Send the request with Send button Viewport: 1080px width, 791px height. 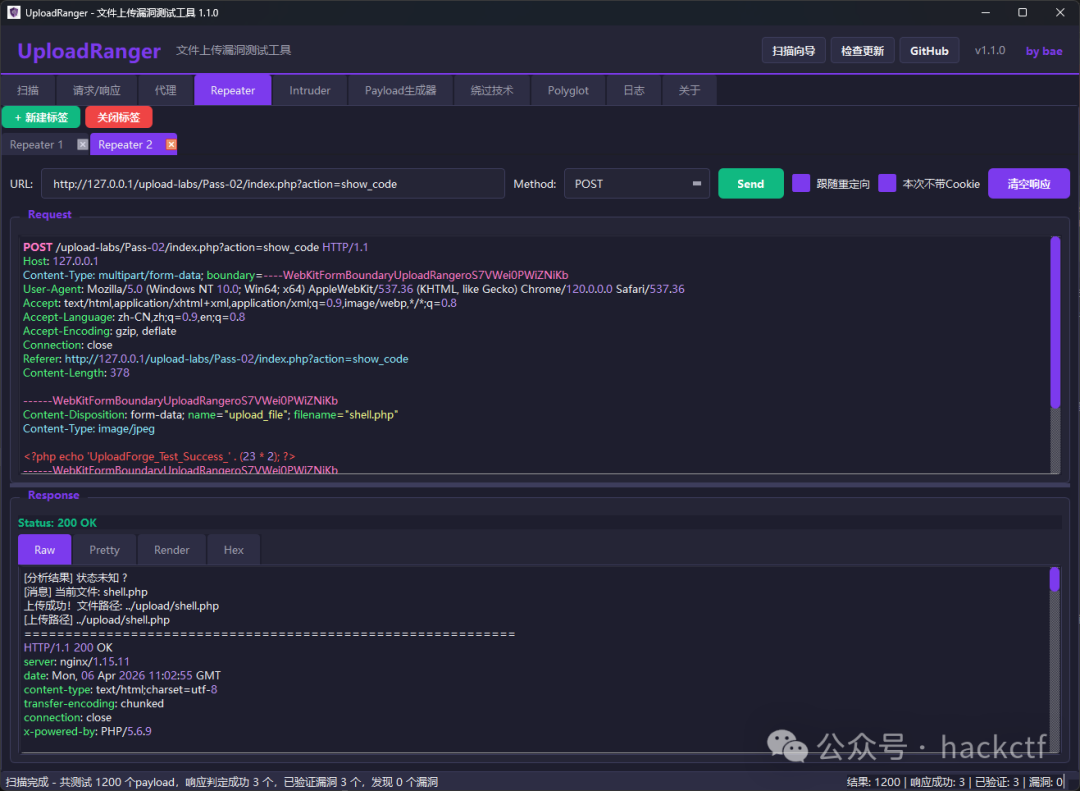(x=751, y=184)
